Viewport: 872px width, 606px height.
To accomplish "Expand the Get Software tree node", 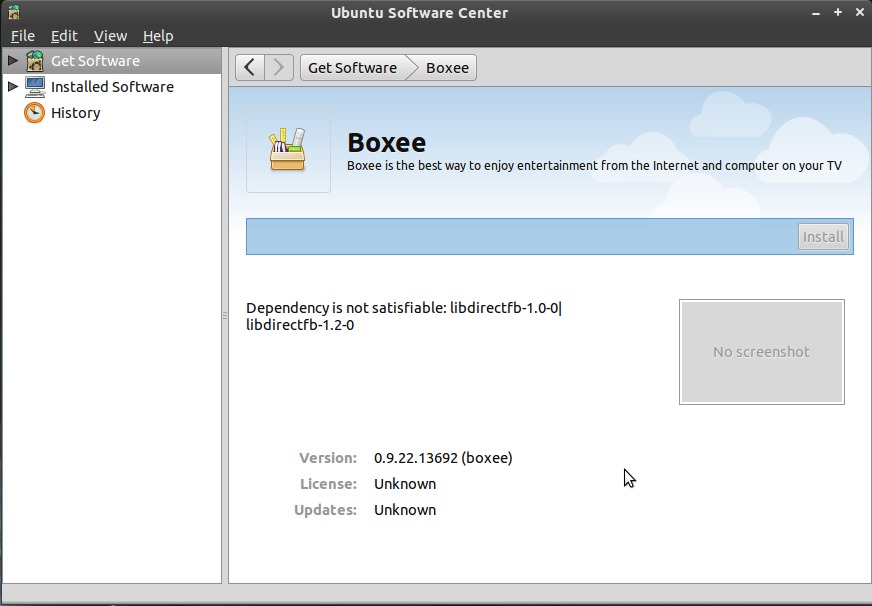I will pyautogui.click(x=13, y=60).
